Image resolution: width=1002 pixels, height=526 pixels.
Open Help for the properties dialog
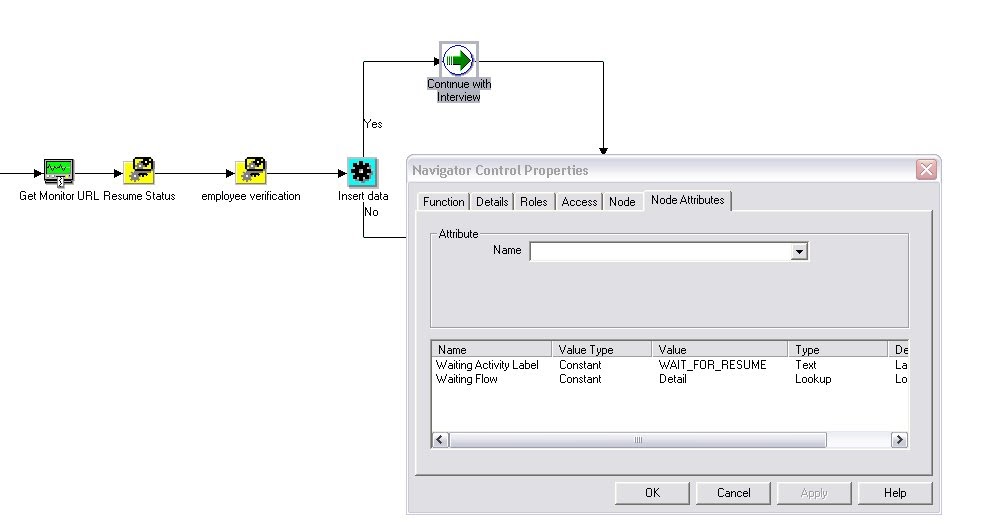[895, 493]
